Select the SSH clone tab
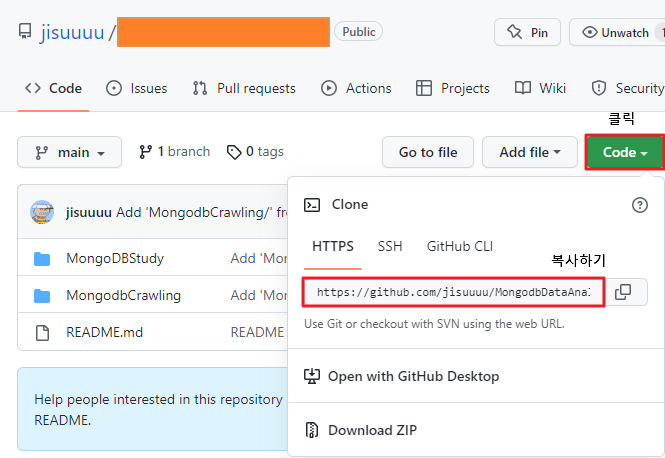The width and height of the screenshot is (665, 458). [390, 246]
